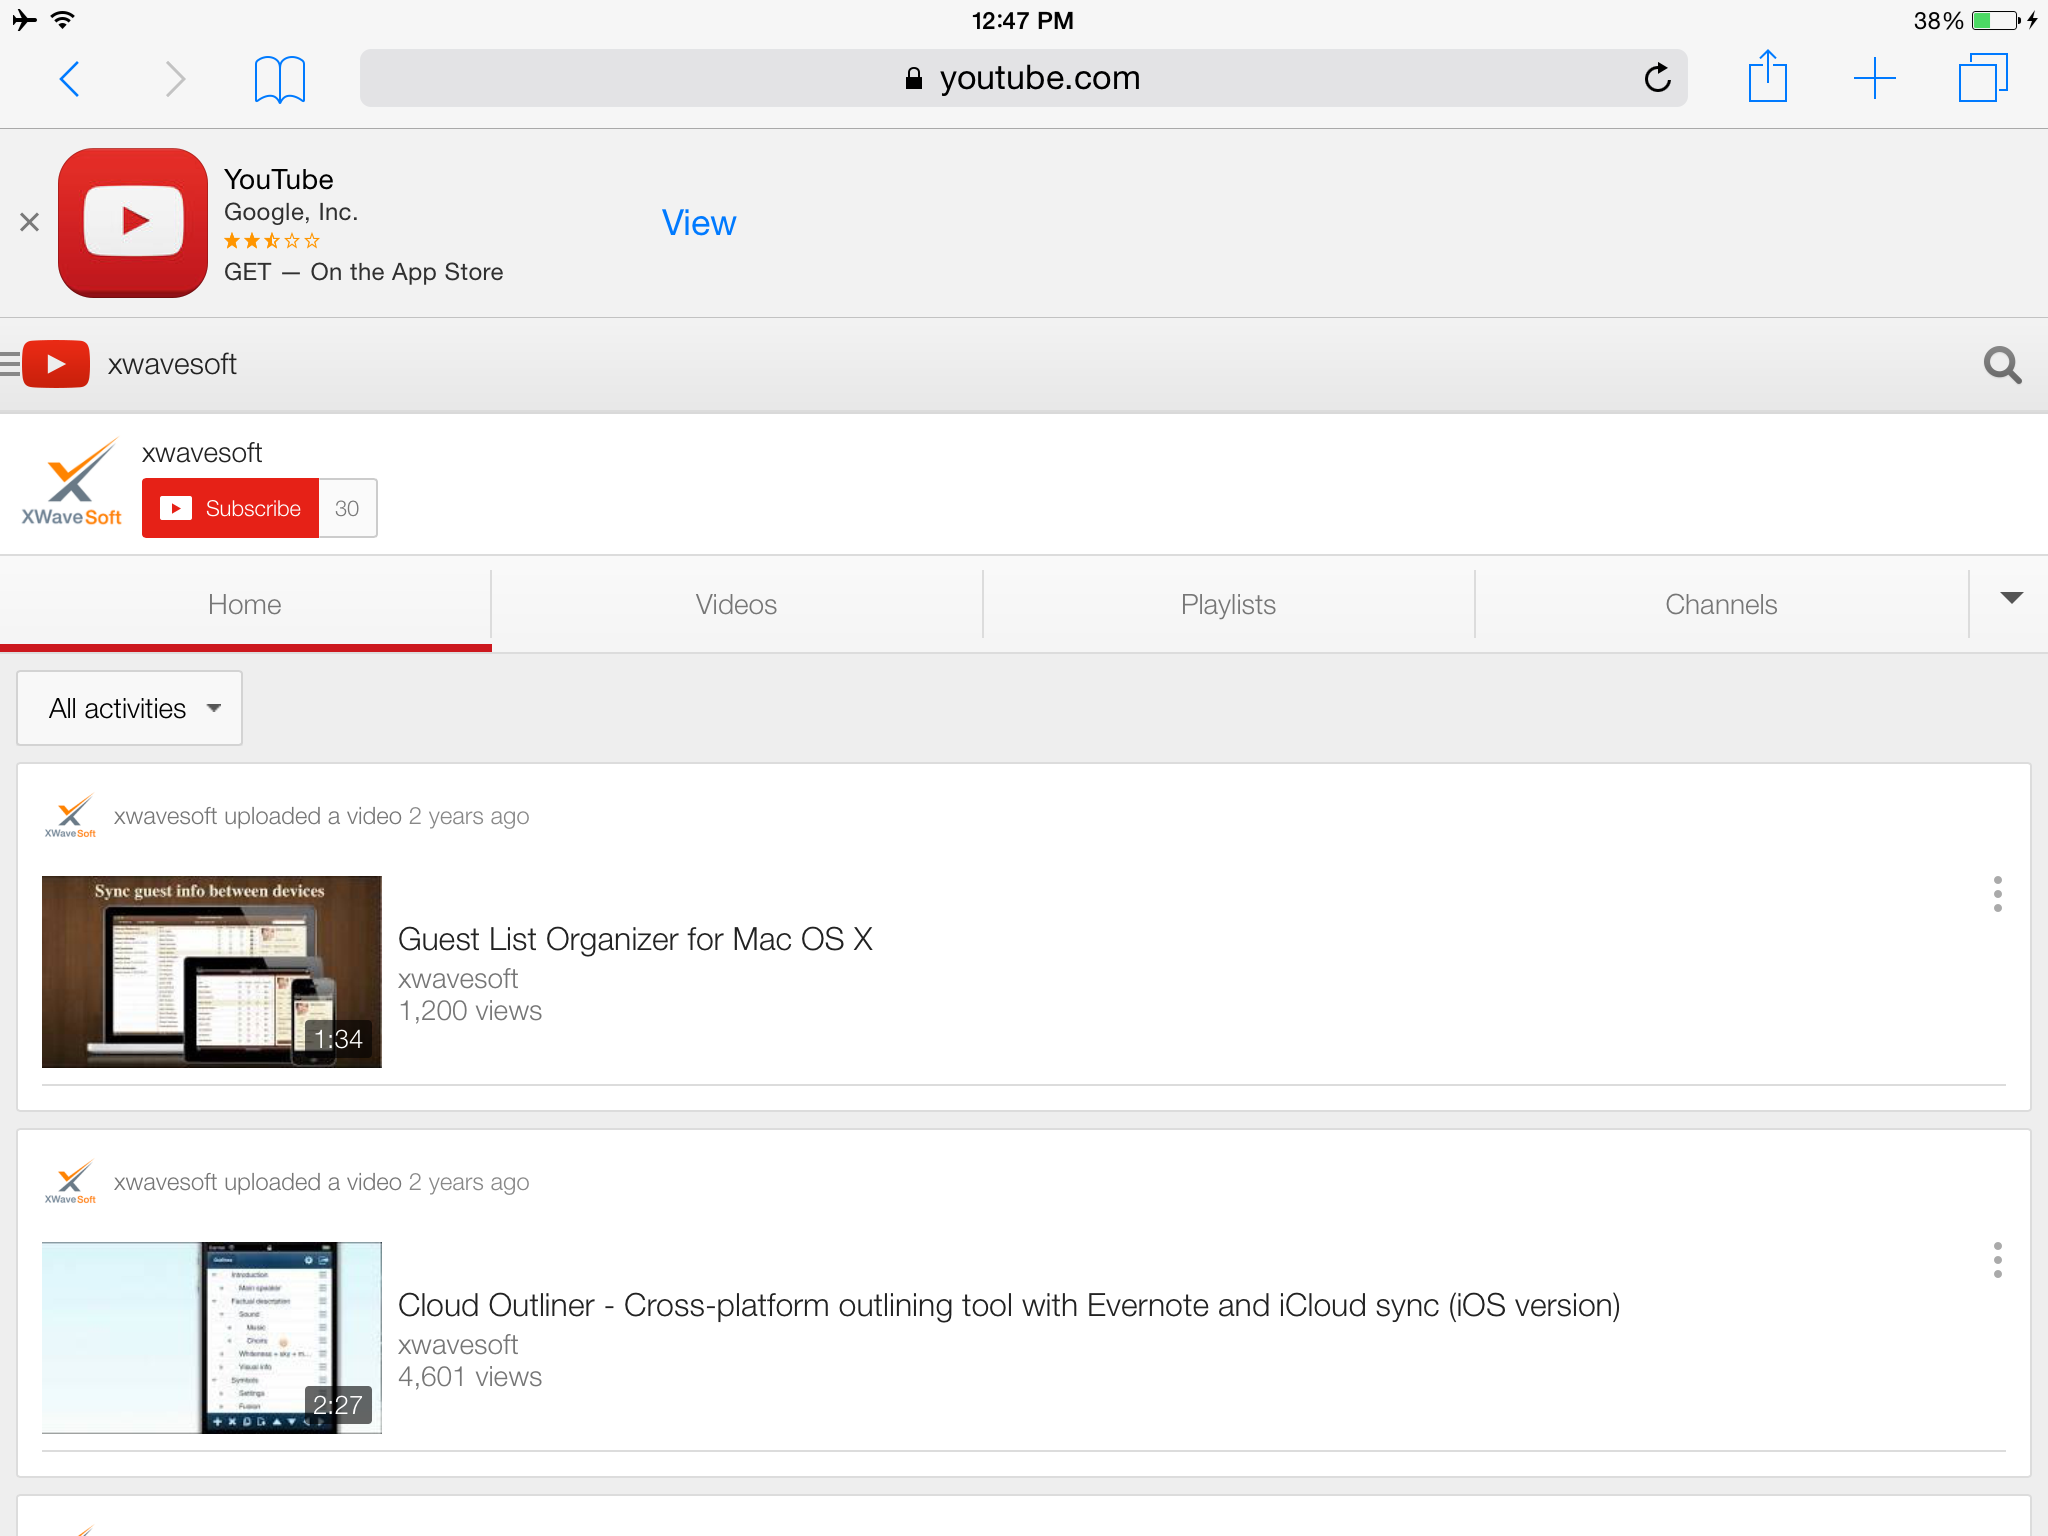Open Guest List Organizer for Mac OS X title
Screen dimensions: 2048x1536
click(635, 939)
